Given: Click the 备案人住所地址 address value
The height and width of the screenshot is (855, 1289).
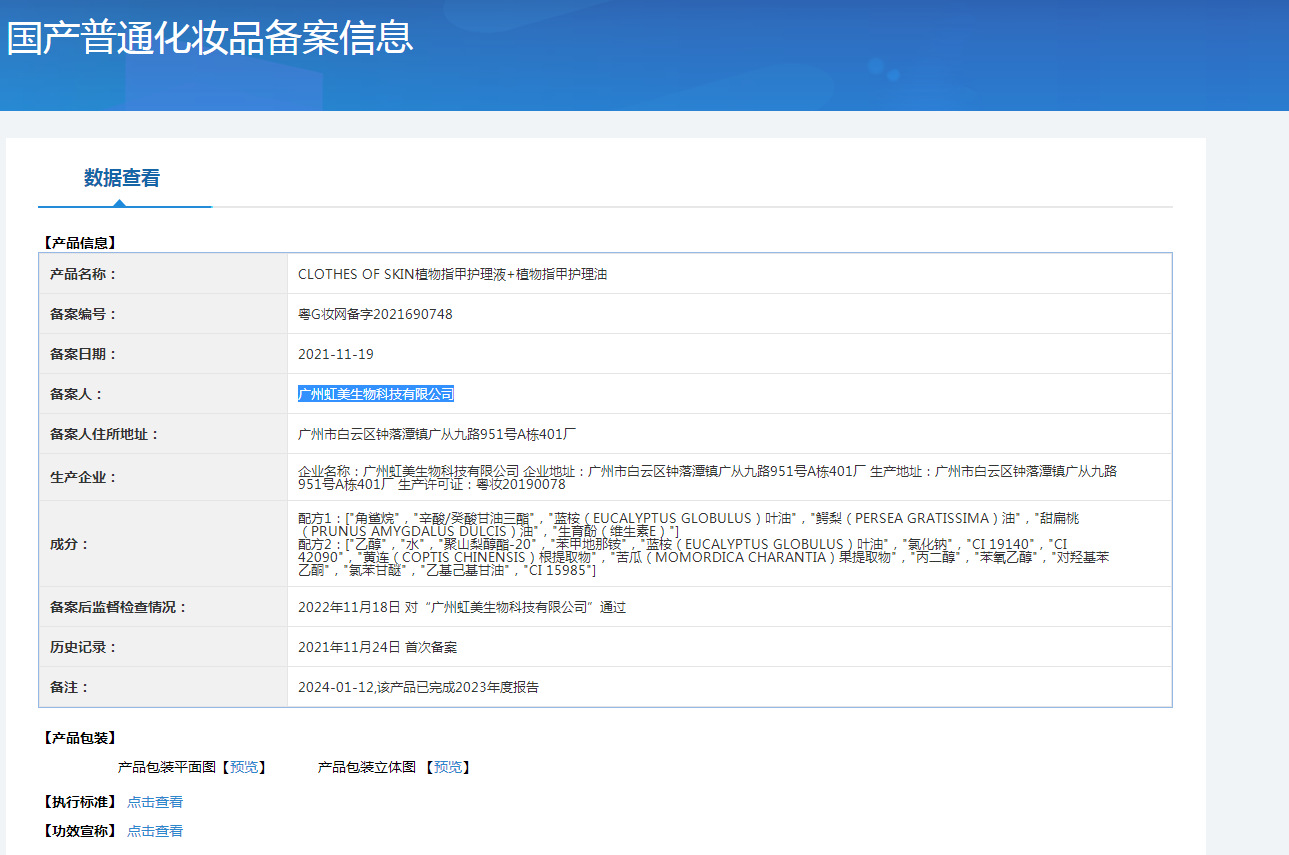Looking at the screenshot, I should (437, 434).
